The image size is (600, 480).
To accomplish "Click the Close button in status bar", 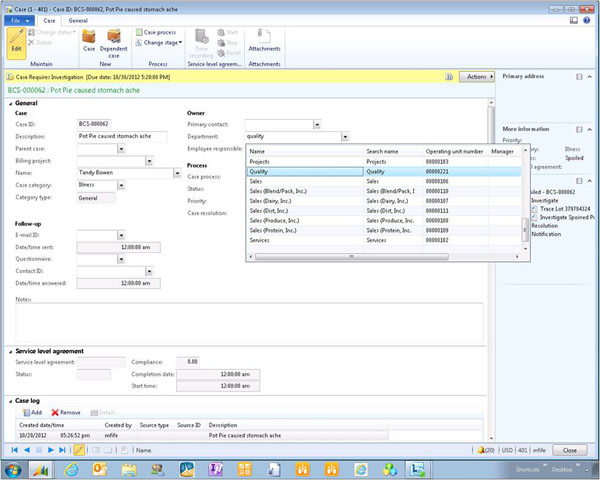I will (x=568, y=451).
